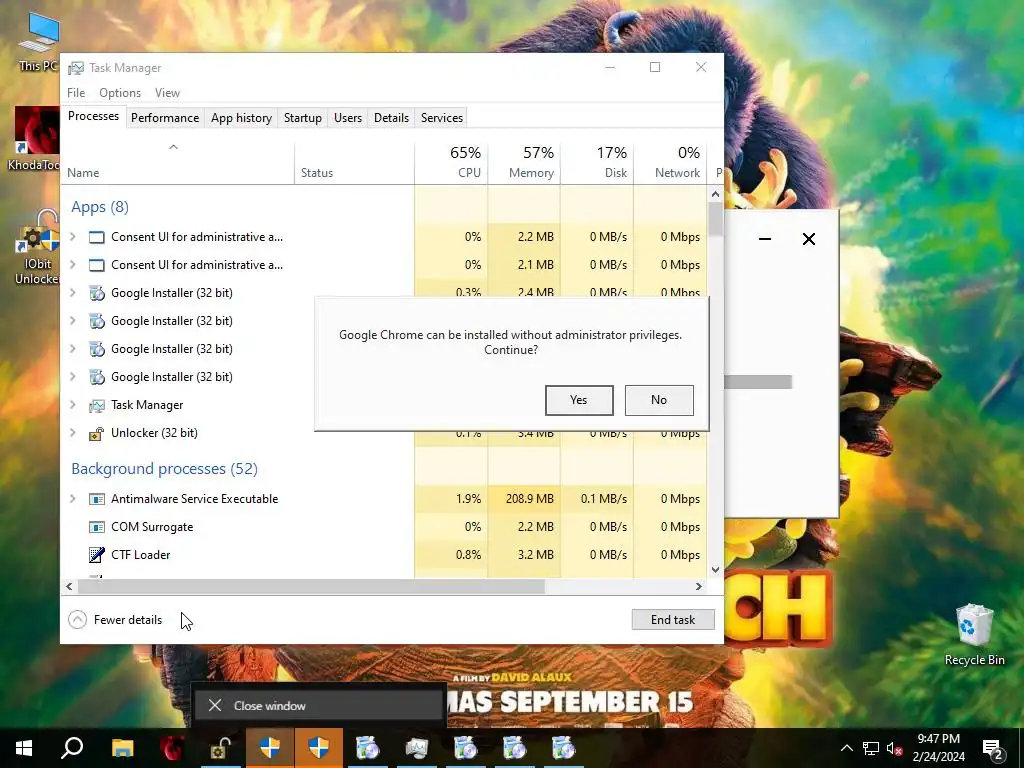Click the Unlocker (32 bit) process icon
This screenshot has width=1024, height=768.
point(97,433)
